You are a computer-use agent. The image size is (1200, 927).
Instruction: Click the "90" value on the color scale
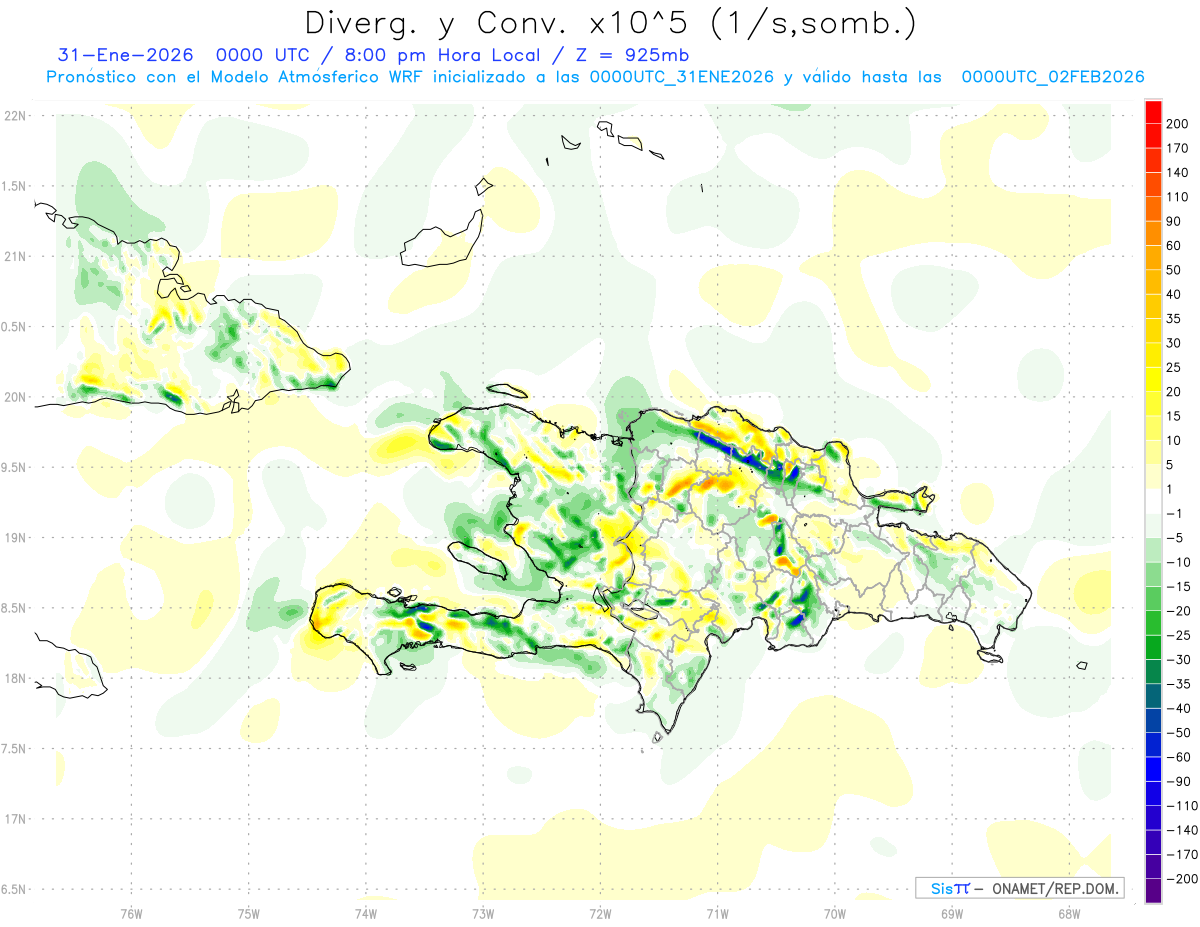point(1175,221)
